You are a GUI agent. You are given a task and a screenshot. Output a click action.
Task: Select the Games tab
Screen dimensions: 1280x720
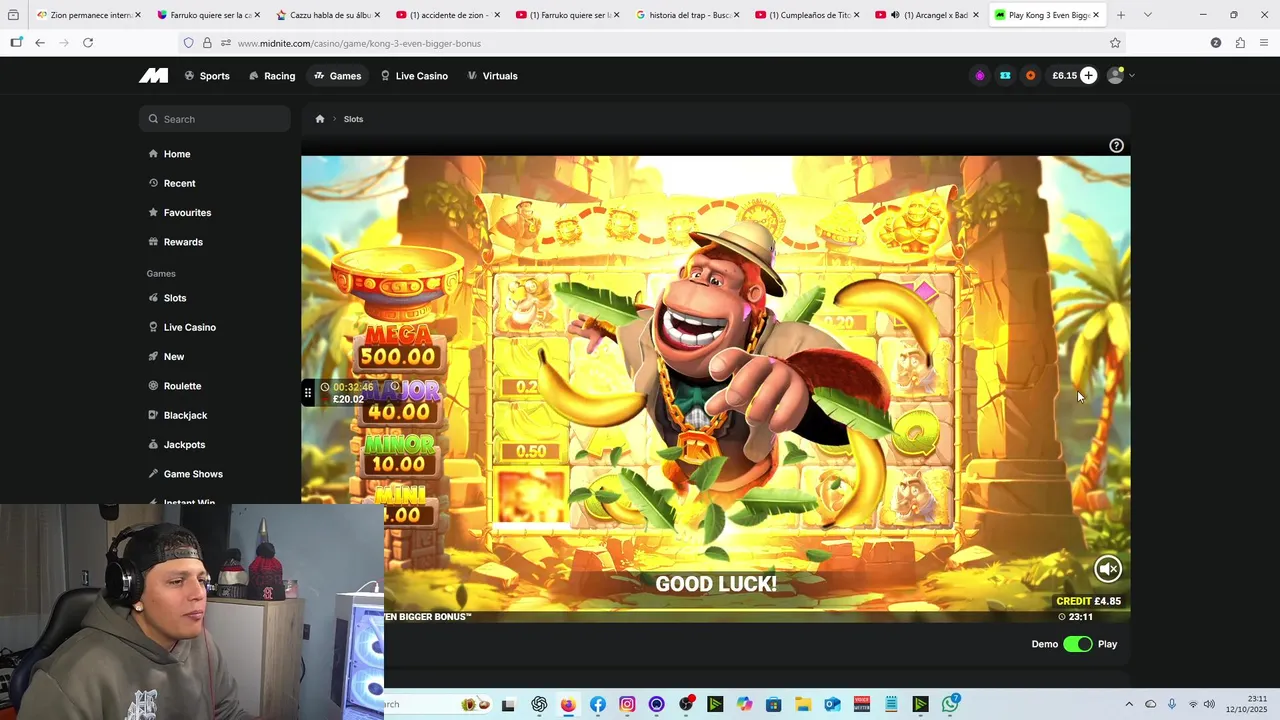click(x=337, y=76)
